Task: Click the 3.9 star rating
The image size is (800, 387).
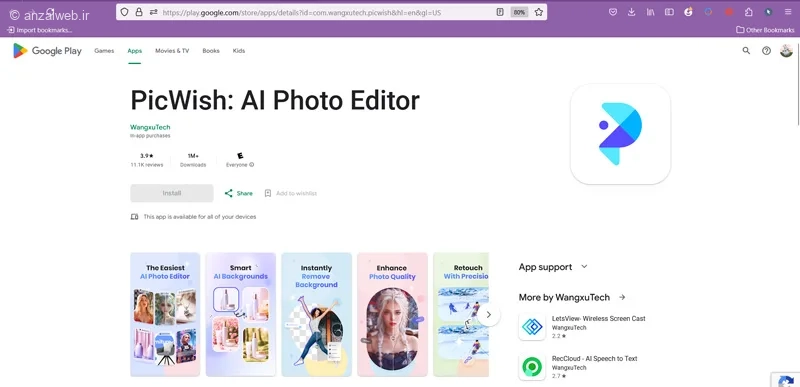Action: pyautogui.click(x=146, y=156)
